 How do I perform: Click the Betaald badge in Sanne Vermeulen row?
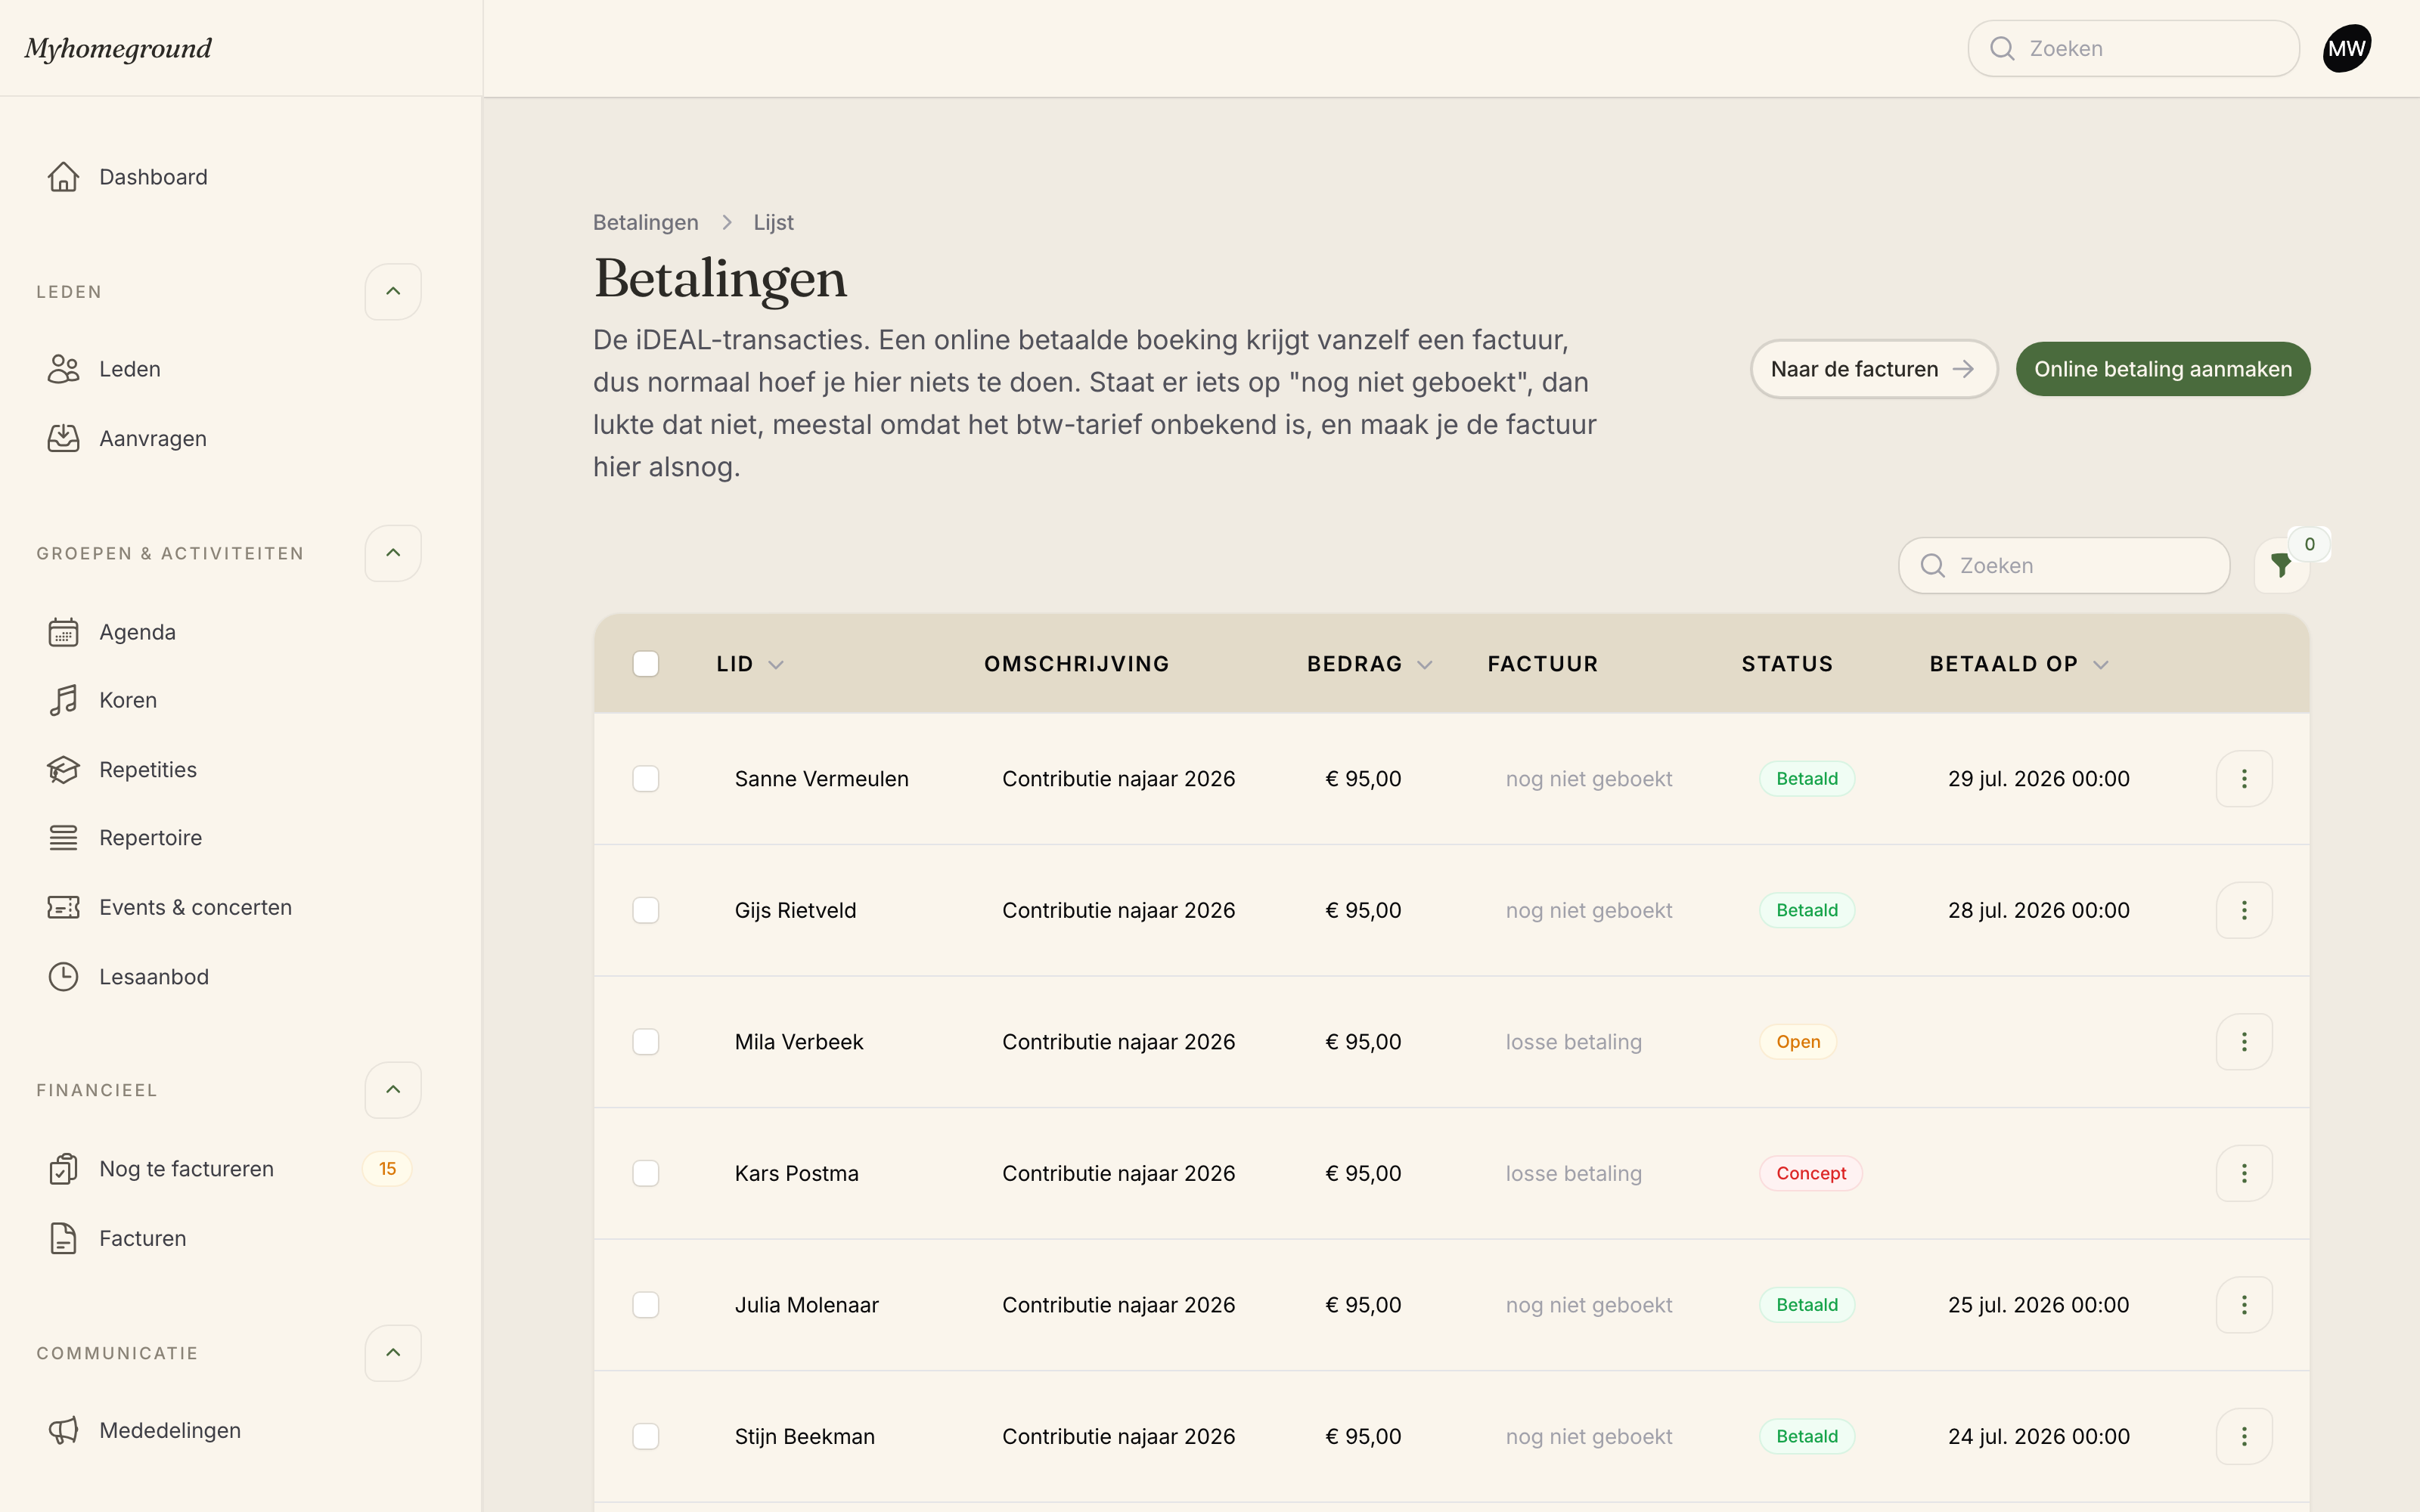point(1806,778)
